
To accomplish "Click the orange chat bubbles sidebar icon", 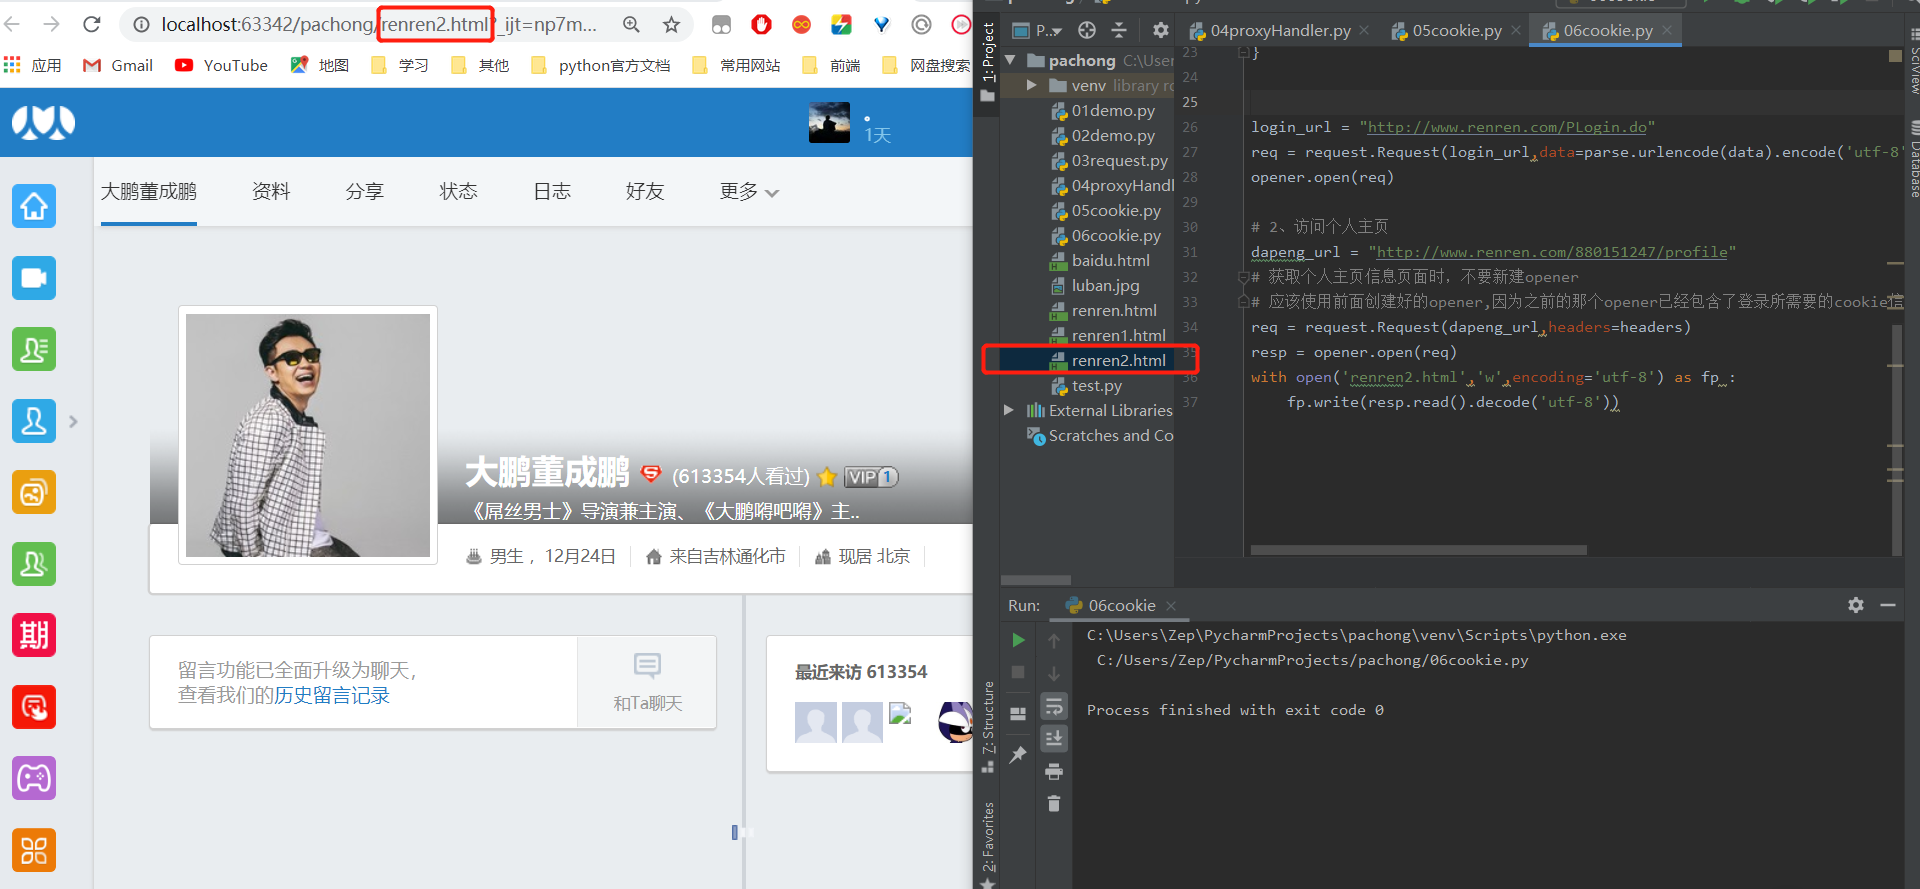I will [x=34, y=492].
